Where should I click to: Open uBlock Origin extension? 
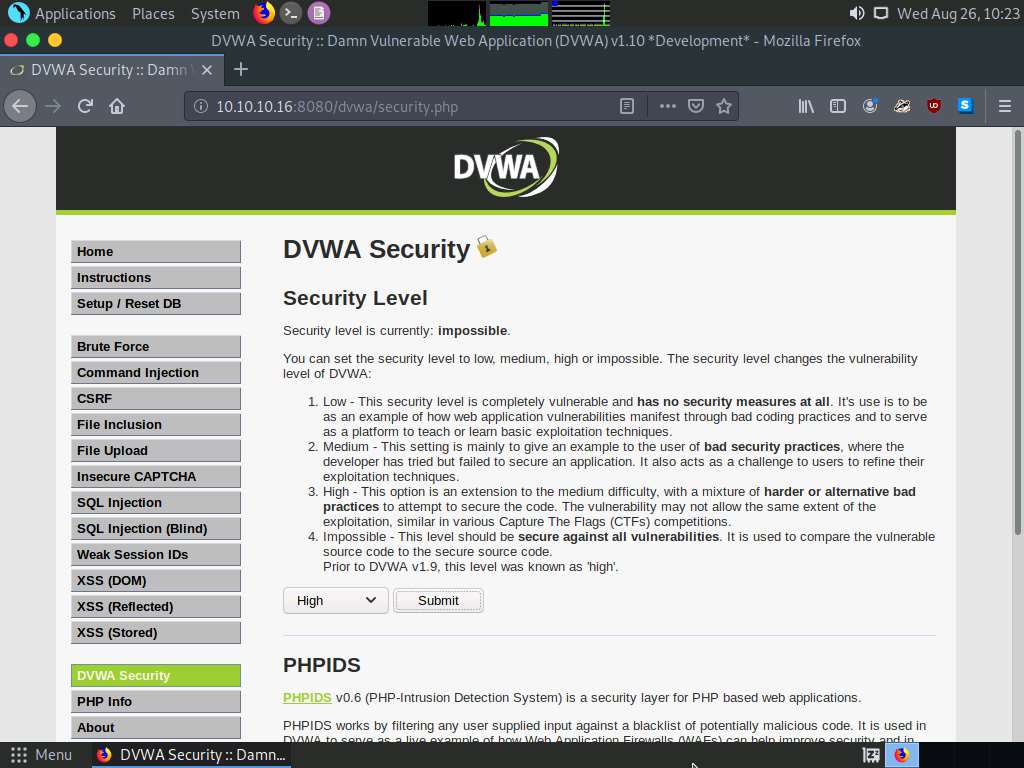(x=933, y=106)
